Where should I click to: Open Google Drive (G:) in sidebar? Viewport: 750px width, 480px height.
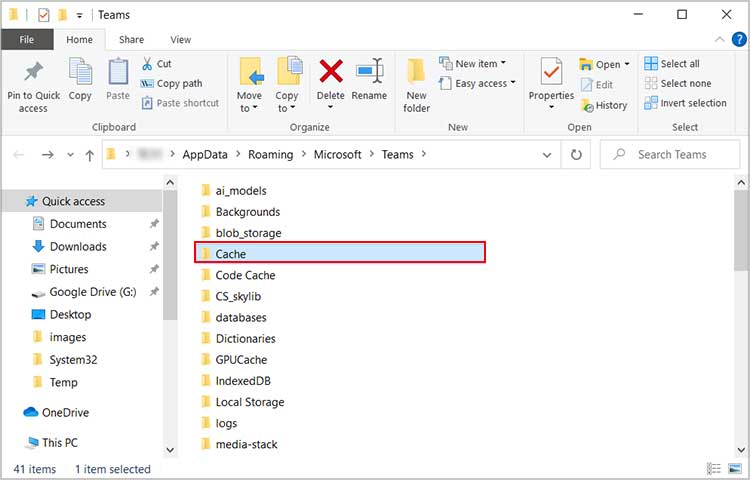[x=93, y=292]
